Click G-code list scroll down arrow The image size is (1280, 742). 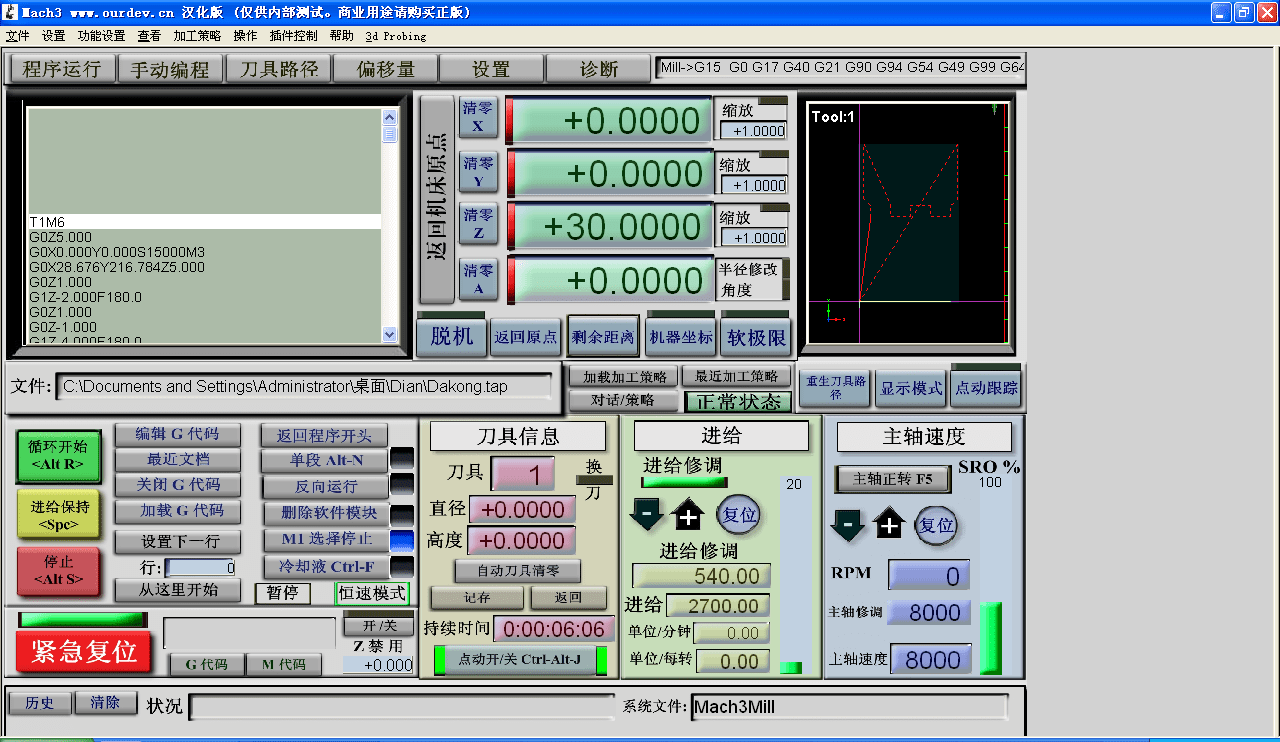pyautogui.click(x=389, y=335)
